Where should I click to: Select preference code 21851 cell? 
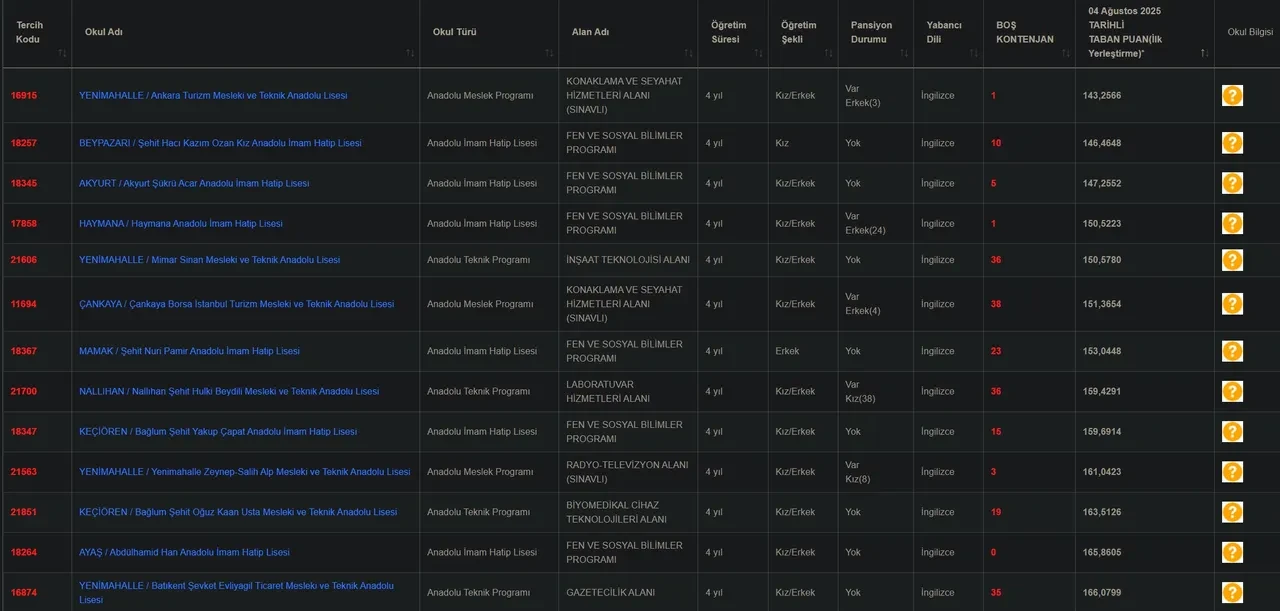click(24, 512)
